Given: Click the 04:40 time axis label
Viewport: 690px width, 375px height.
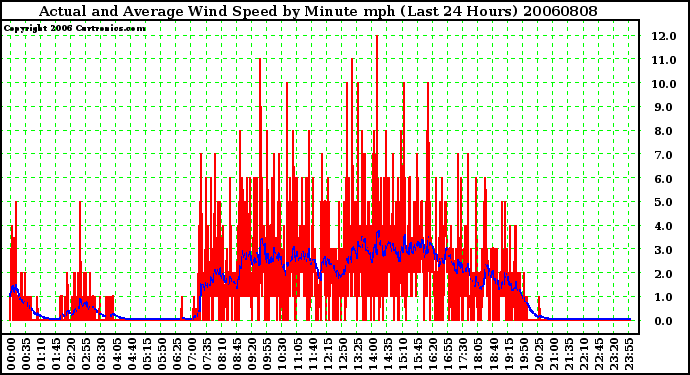Looking at the screenshot, I should [x=131, y=354].
